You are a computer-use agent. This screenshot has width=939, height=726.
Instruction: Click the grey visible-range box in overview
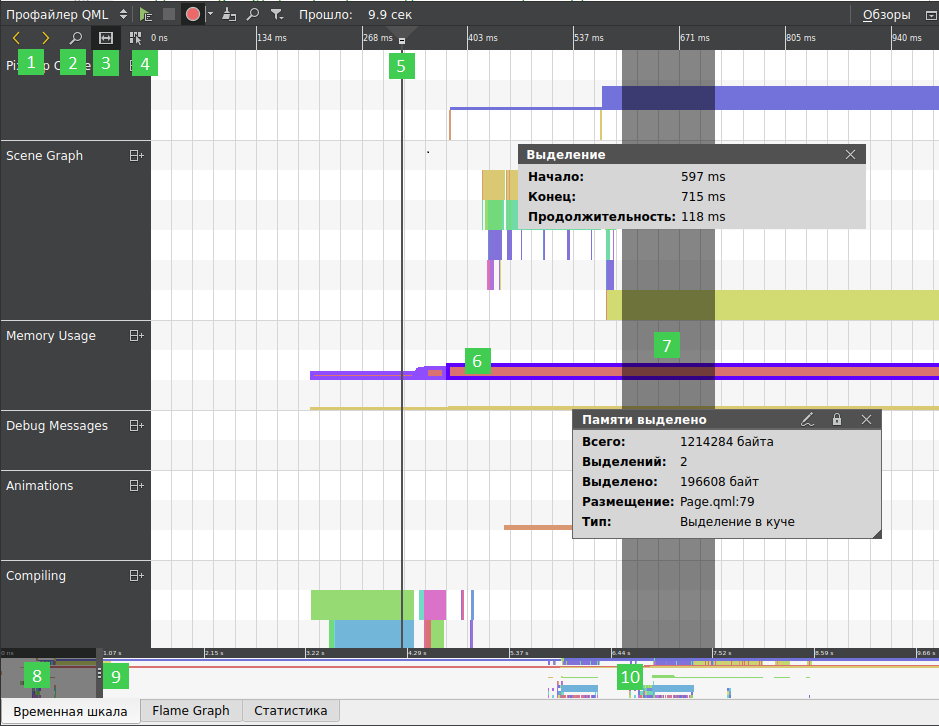click(48, 677)
